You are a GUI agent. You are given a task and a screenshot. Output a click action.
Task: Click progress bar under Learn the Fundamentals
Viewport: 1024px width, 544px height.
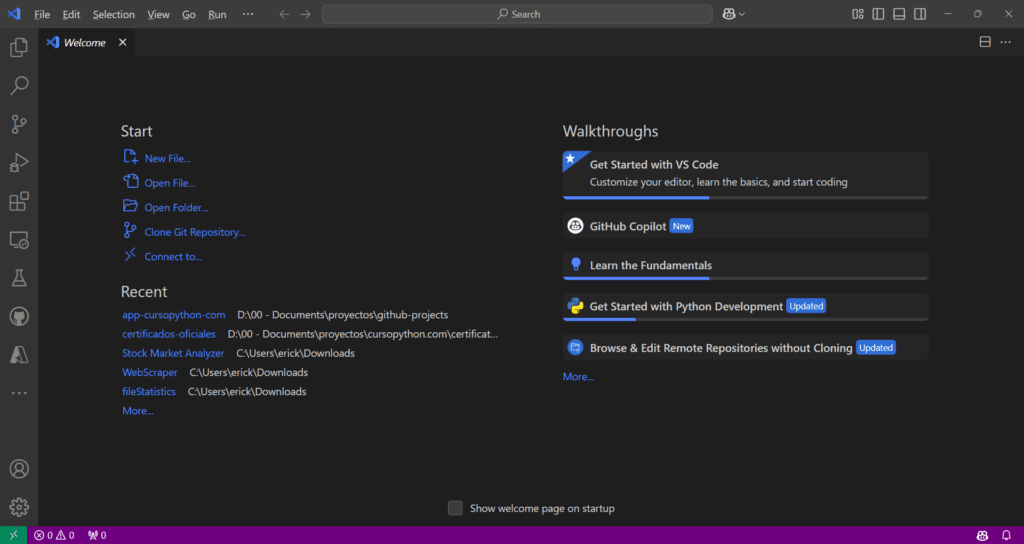[745, 278]
